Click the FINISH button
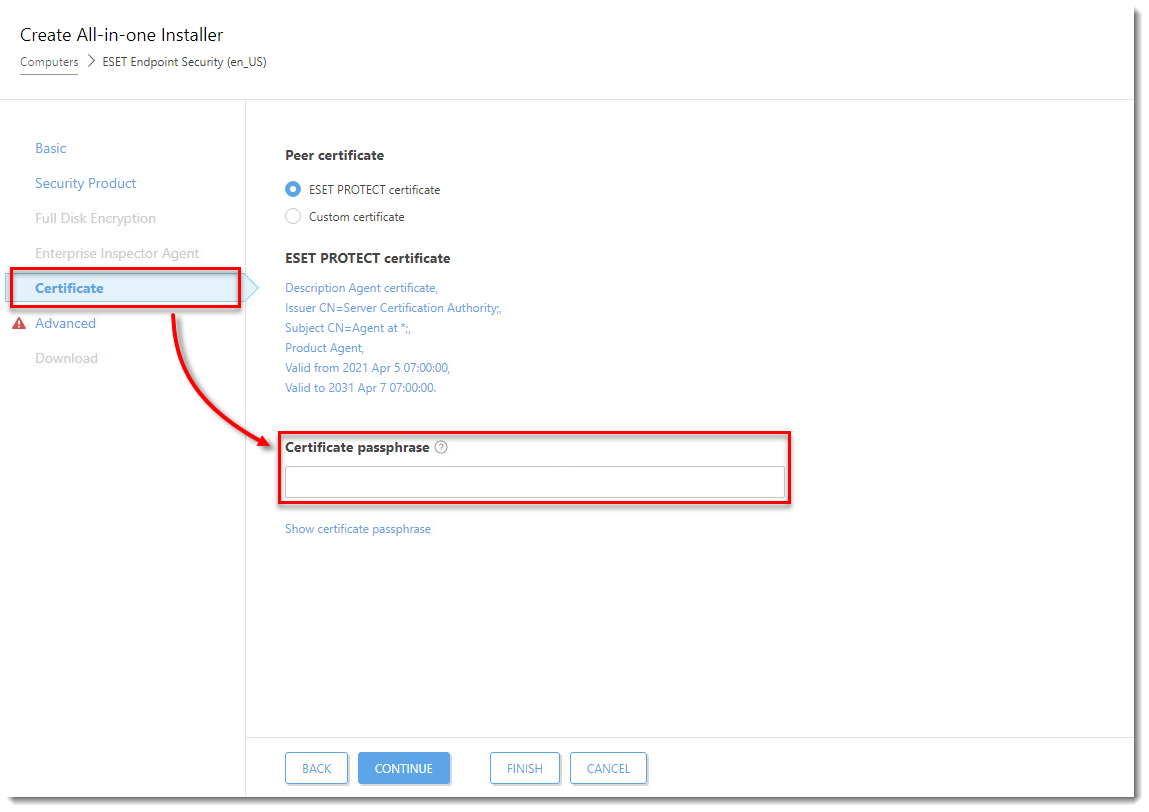This screenshot has width=1149, height=812. coord(524,768)
